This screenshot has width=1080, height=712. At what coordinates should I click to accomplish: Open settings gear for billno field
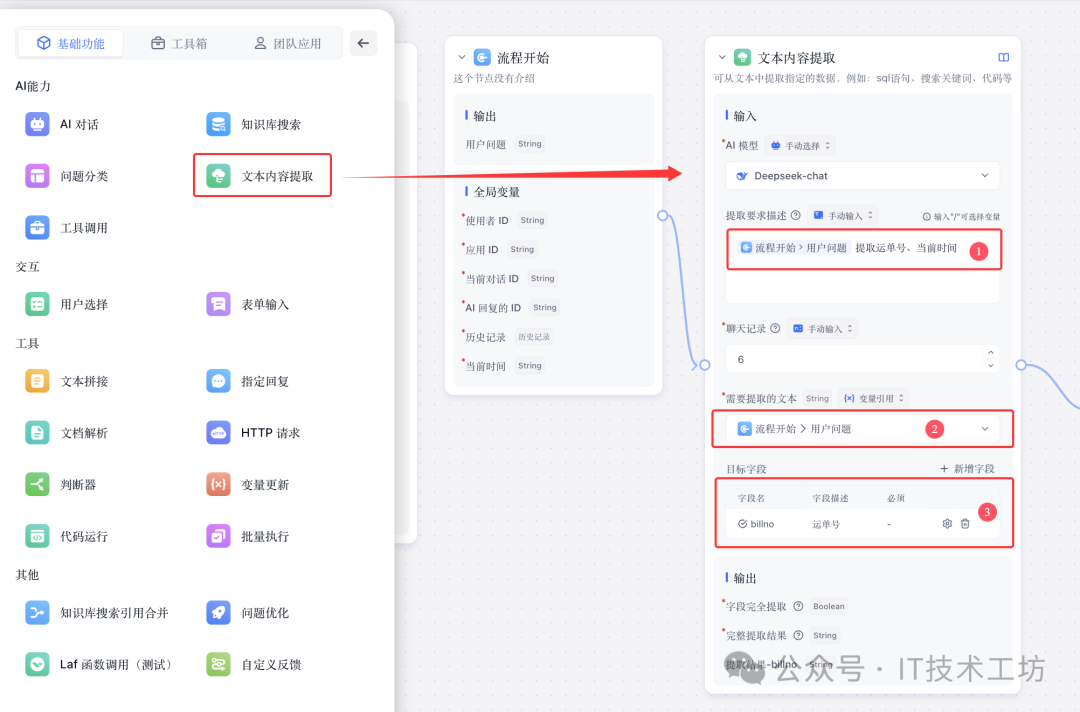coord(947,523)
